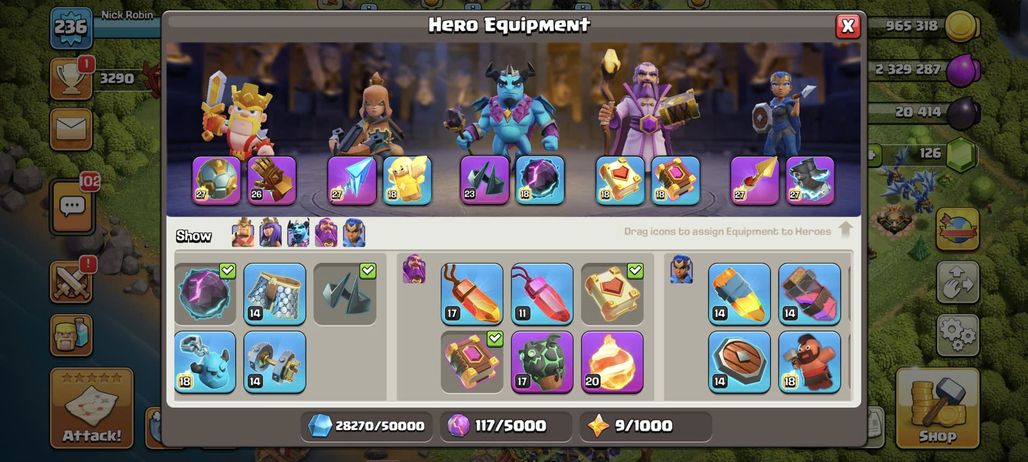Select the Barbarian King's level 26 gauntlet equipment

[271, 180]
